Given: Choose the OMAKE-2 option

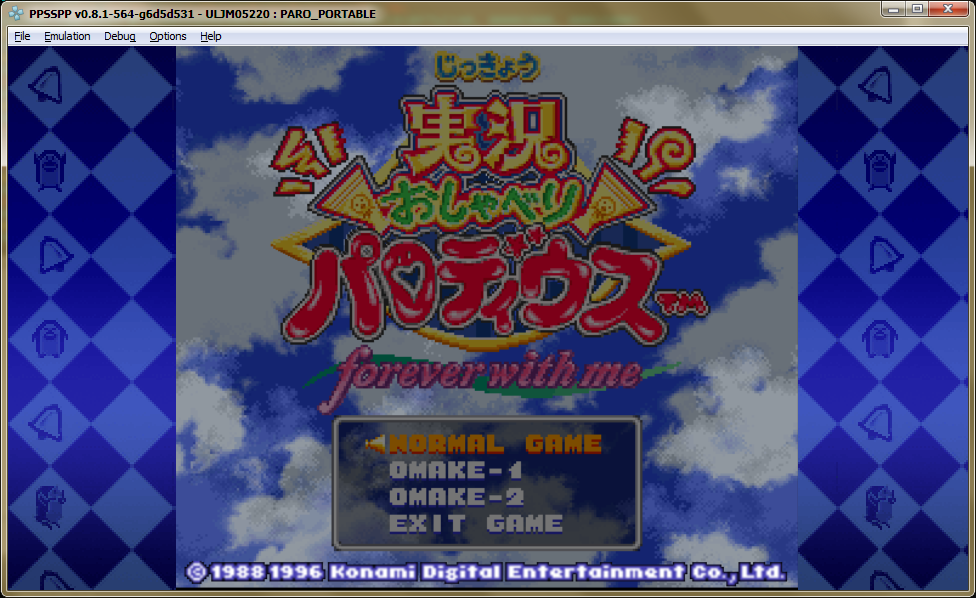Looking at the screenshot, I should pos(455,497).
